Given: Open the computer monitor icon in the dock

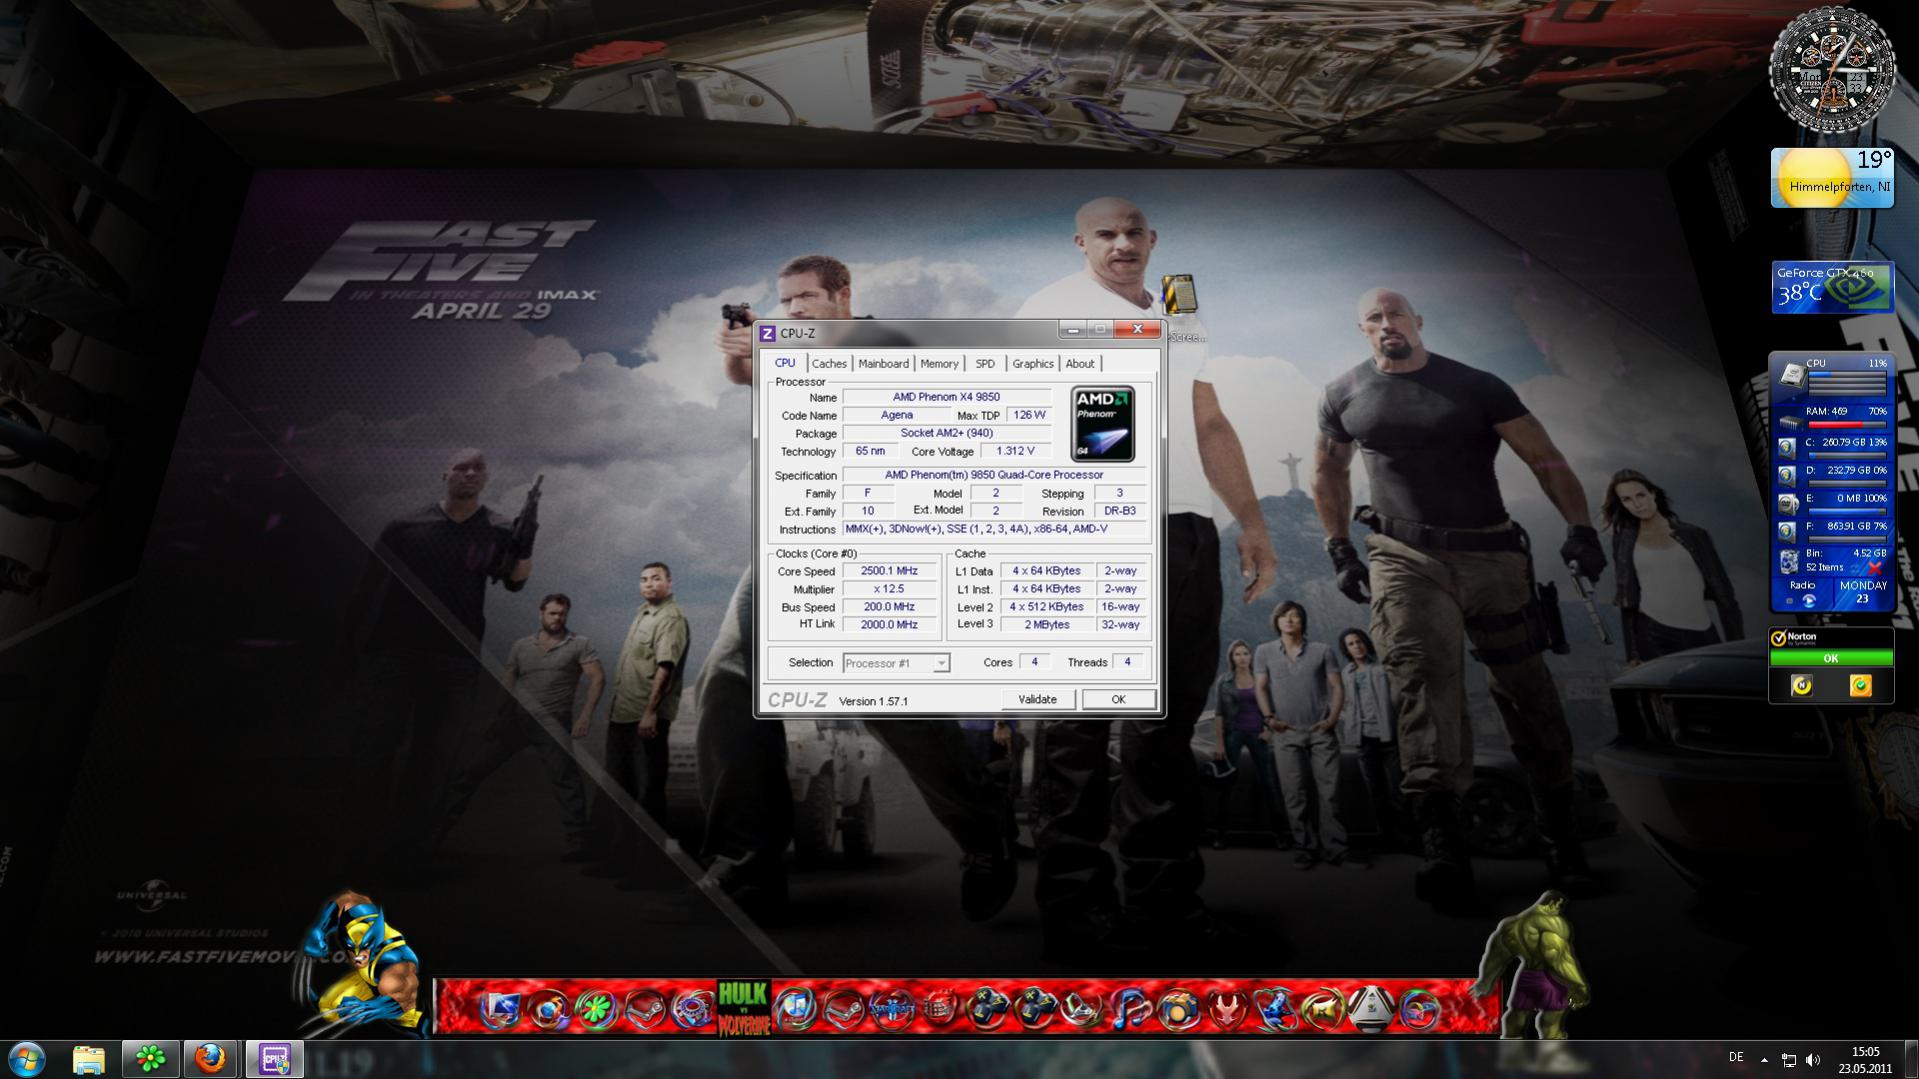Looking at the screenshot, I should pyautogui.click(x=500, y=1008).
